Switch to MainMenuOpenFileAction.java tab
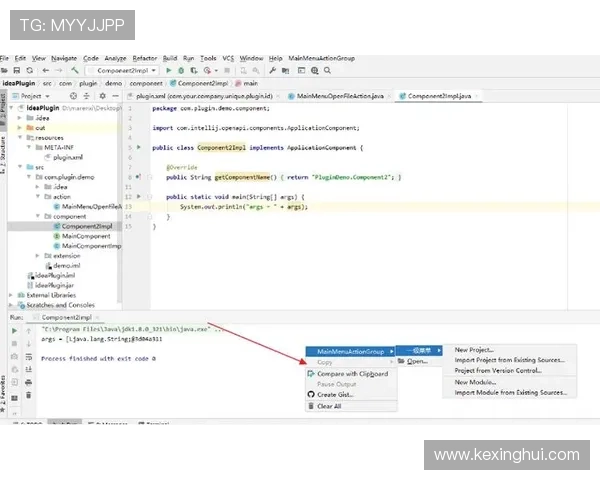The image size is (600, 480). coord(340,96)
